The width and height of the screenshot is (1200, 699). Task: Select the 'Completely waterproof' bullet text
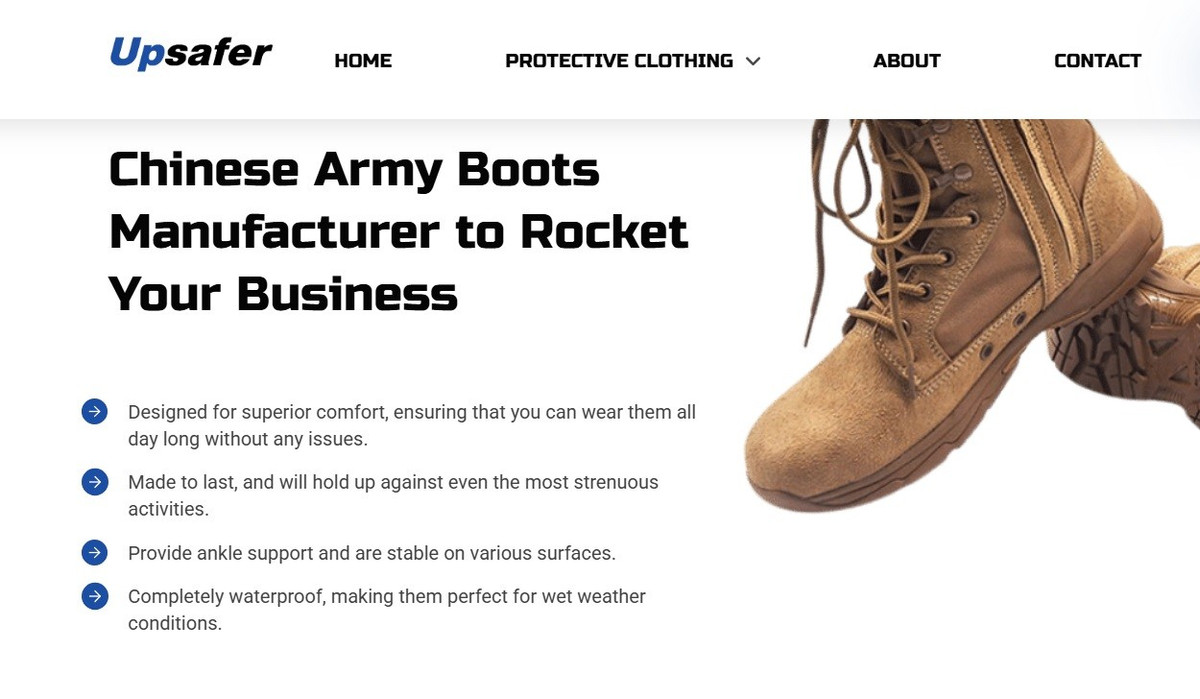tap(387, 609)
